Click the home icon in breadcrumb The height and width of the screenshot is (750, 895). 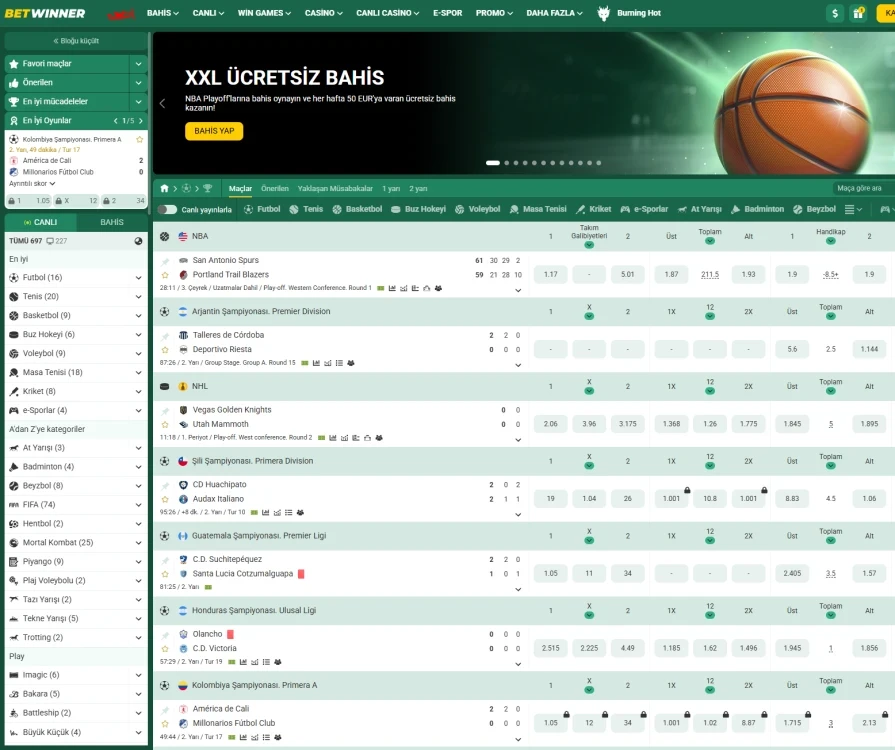click(164, 188)
